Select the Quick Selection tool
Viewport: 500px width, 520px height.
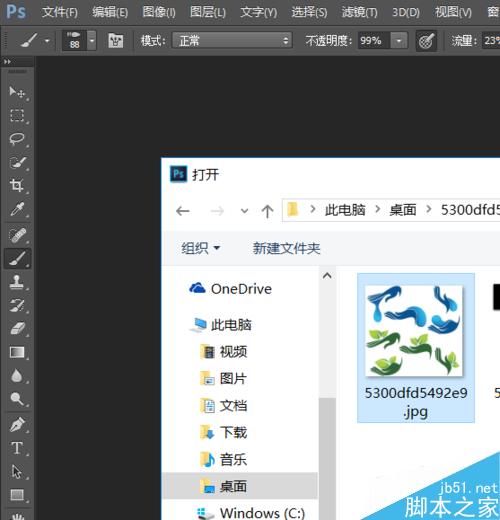[x=17, y=162]
